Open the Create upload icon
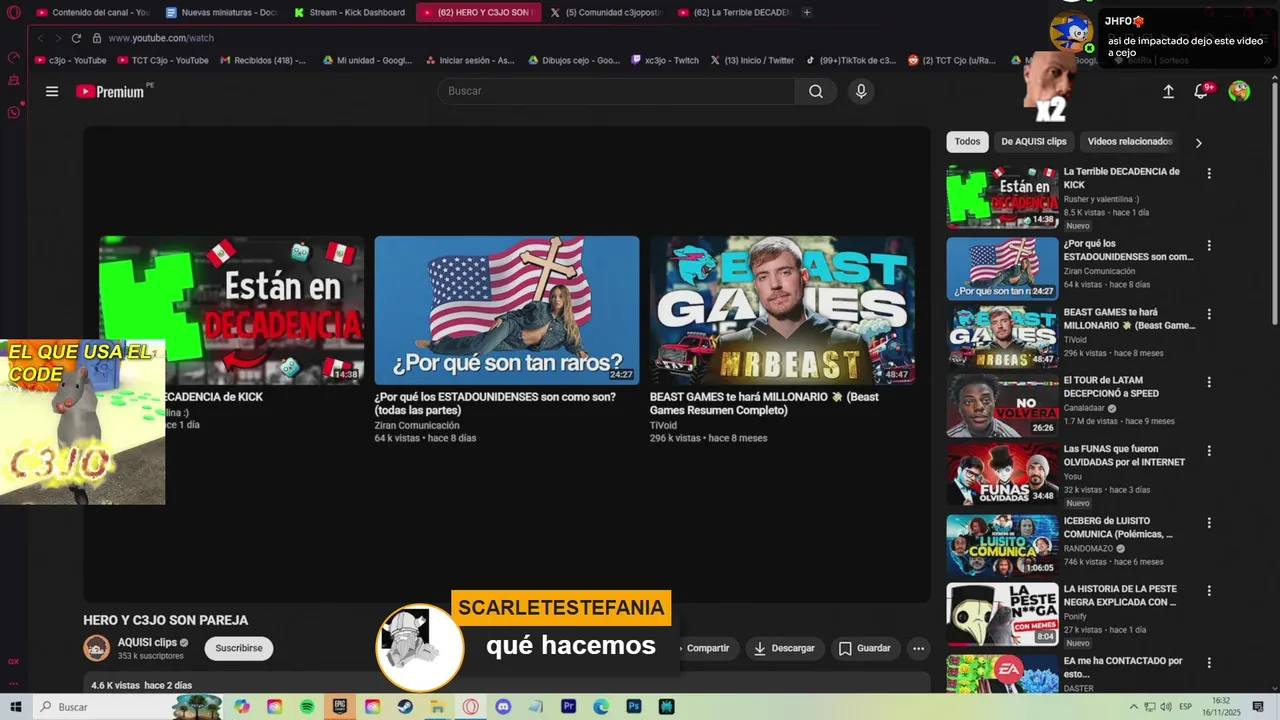1280x720 pixels. 1168,91
